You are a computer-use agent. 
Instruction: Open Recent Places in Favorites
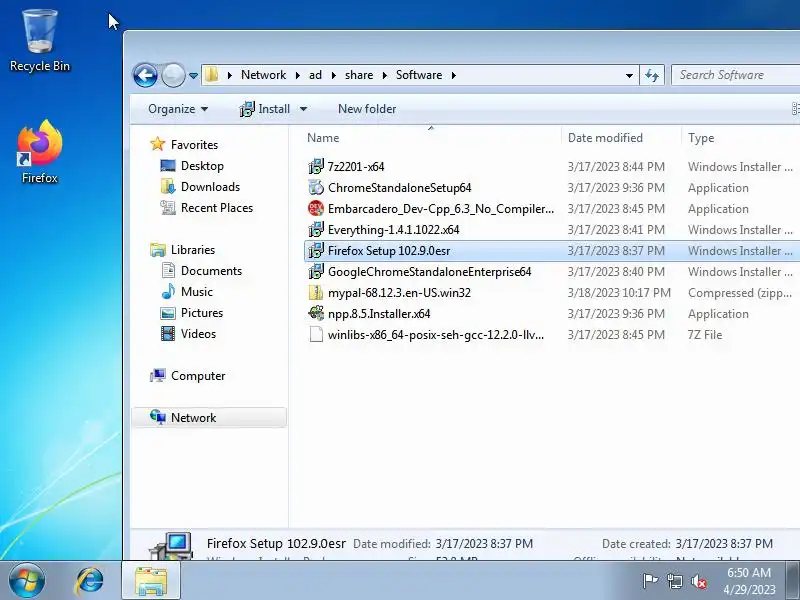tap(217, 208)
